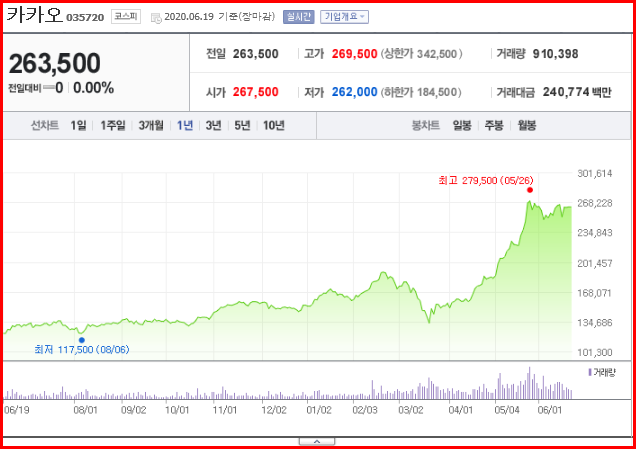
Task: Click the 268,228 y-axis label
Action: coord(595,203)
